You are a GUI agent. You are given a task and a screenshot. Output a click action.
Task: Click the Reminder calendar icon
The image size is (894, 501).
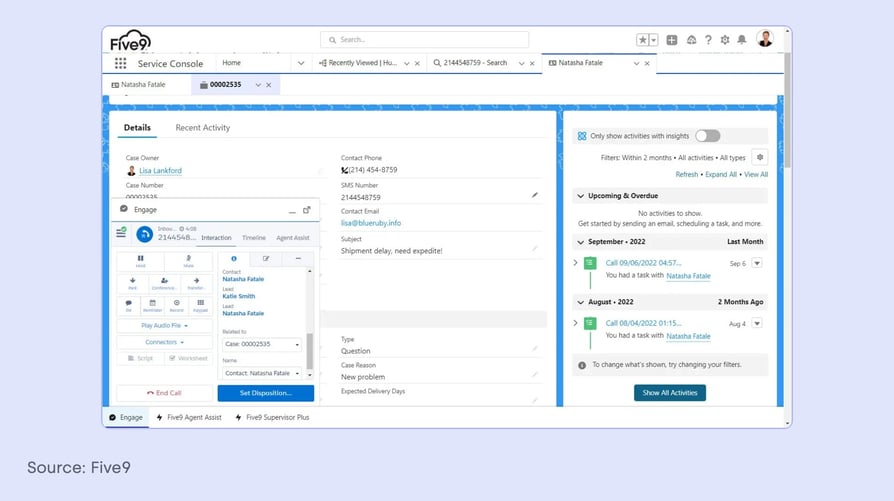(x=152, y=306)
